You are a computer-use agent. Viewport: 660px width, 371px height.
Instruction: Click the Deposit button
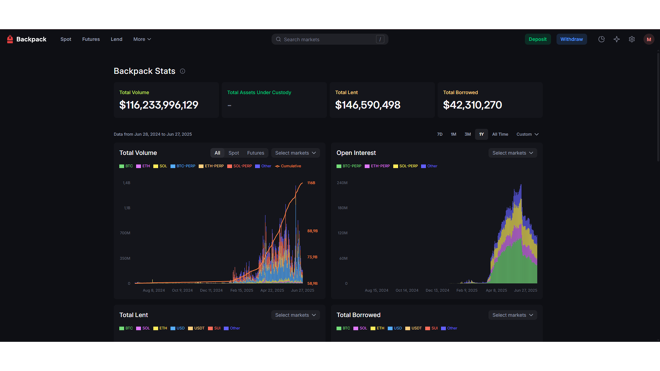tap(538, 39)
